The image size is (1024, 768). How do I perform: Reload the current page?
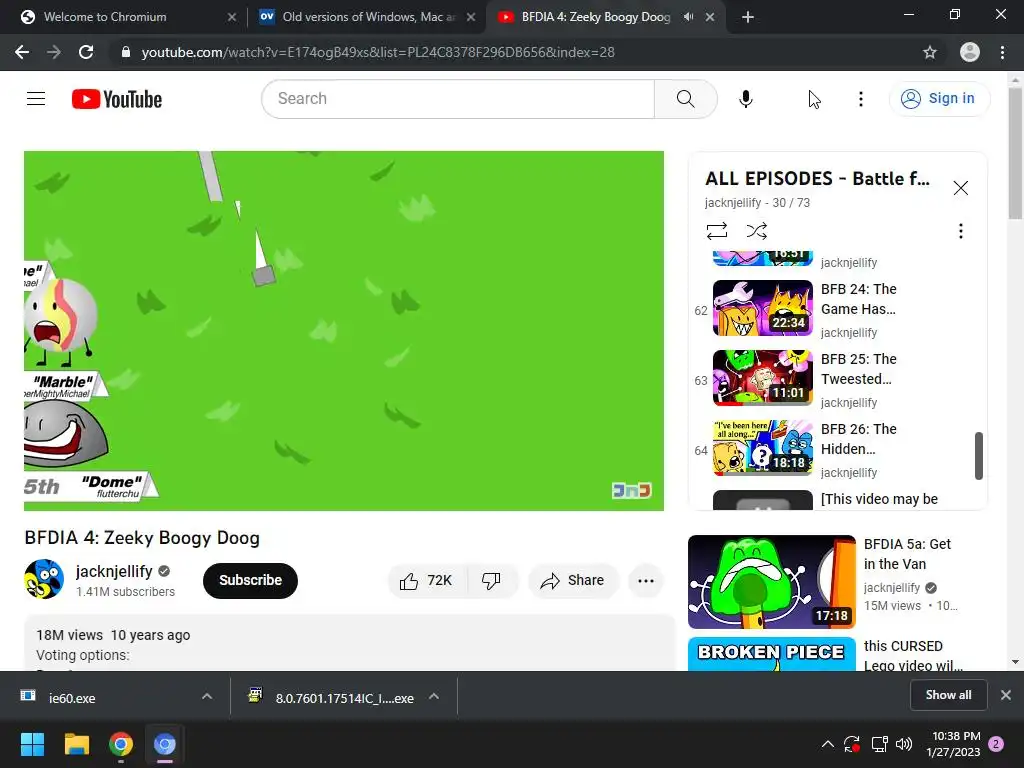tap(86, 52)
